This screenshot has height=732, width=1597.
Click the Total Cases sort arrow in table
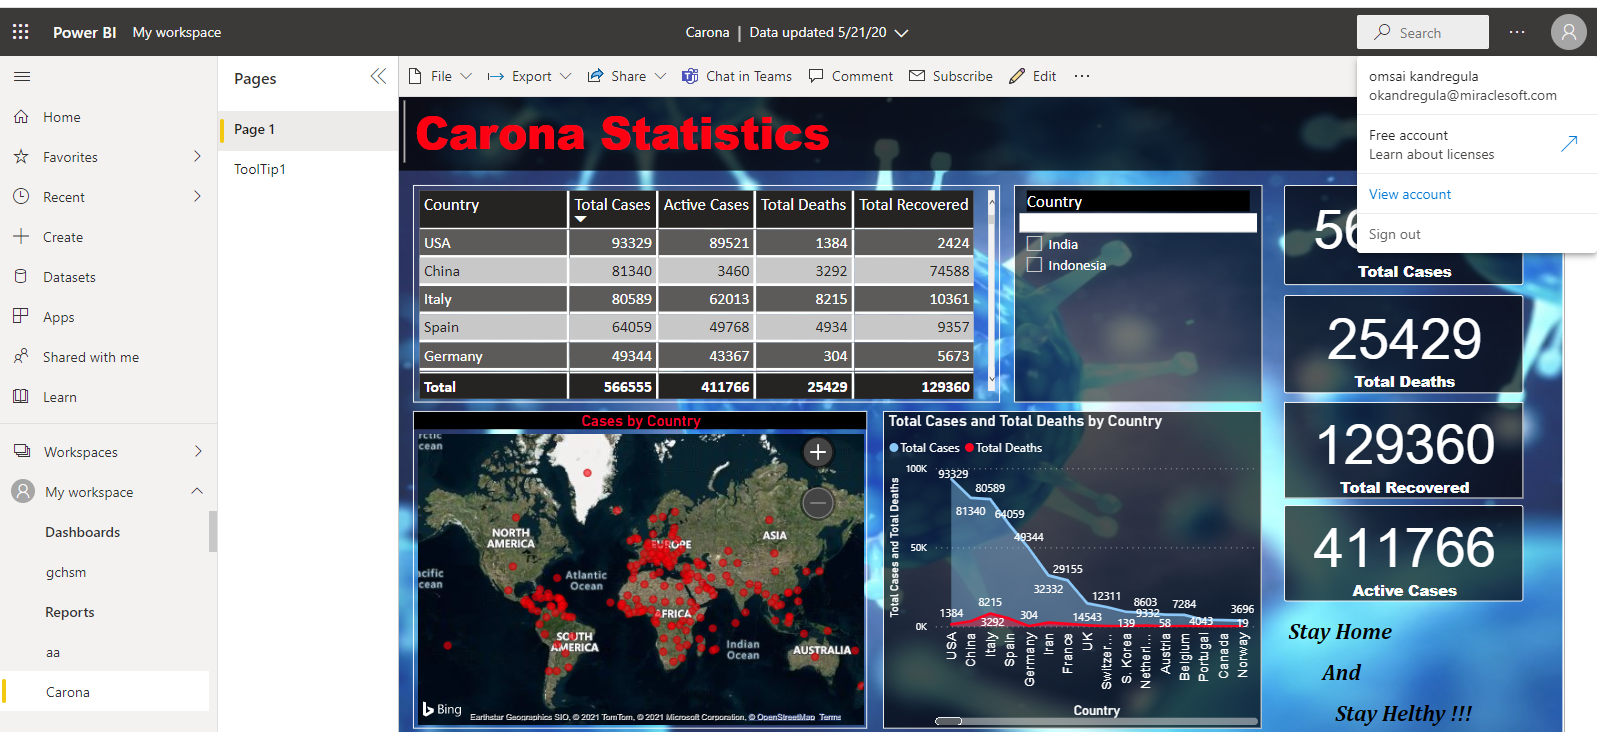click(581, 219)
